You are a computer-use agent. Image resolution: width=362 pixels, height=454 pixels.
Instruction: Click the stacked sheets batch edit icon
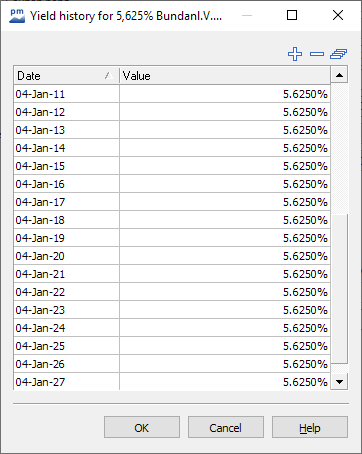click(339, 54)
